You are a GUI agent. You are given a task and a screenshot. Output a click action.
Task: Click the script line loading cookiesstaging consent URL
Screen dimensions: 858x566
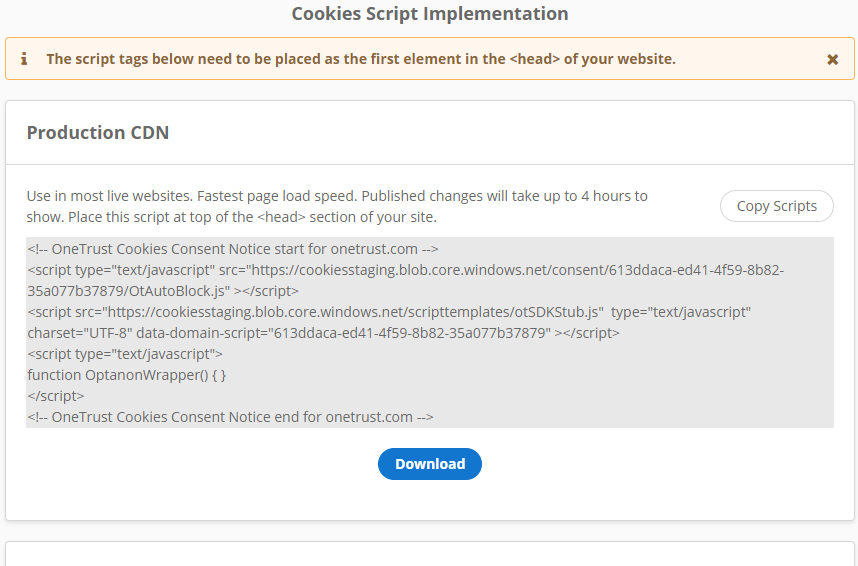click(x=405, y=270)
